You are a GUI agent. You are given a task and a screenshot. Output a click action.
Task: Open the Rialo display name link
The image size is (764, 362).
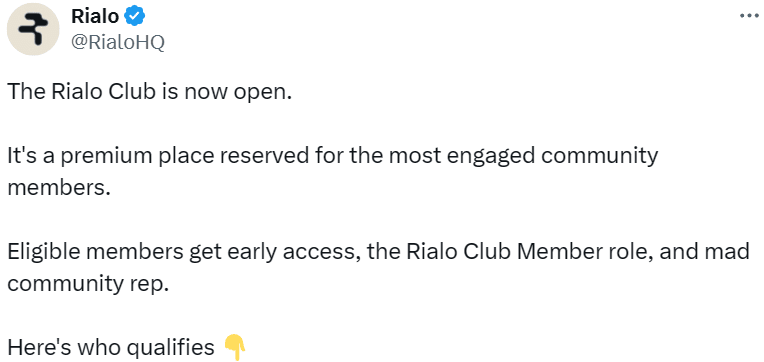click(95, 17)
